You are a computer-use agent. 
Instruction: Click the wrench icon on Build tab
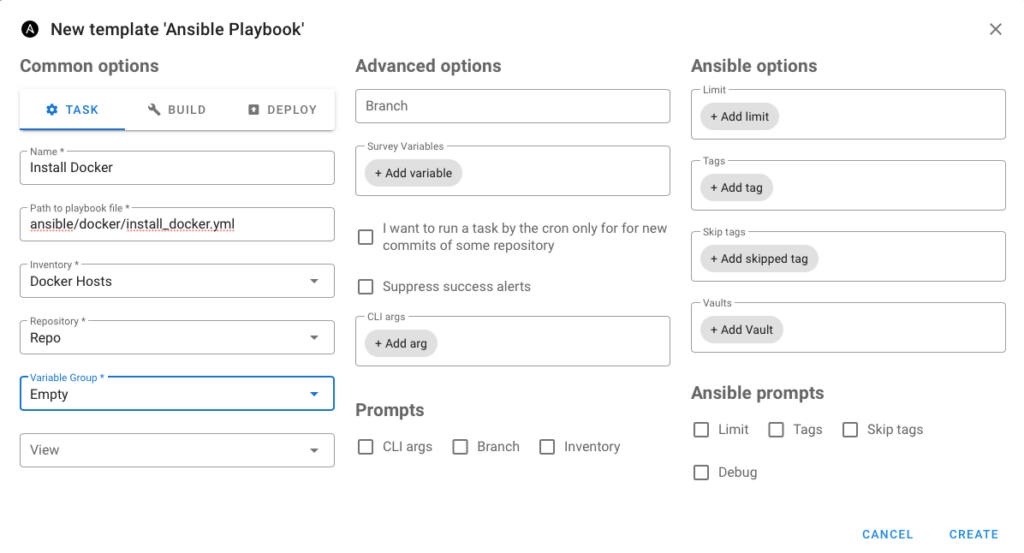pyautogui.click(x=154, y=110)
